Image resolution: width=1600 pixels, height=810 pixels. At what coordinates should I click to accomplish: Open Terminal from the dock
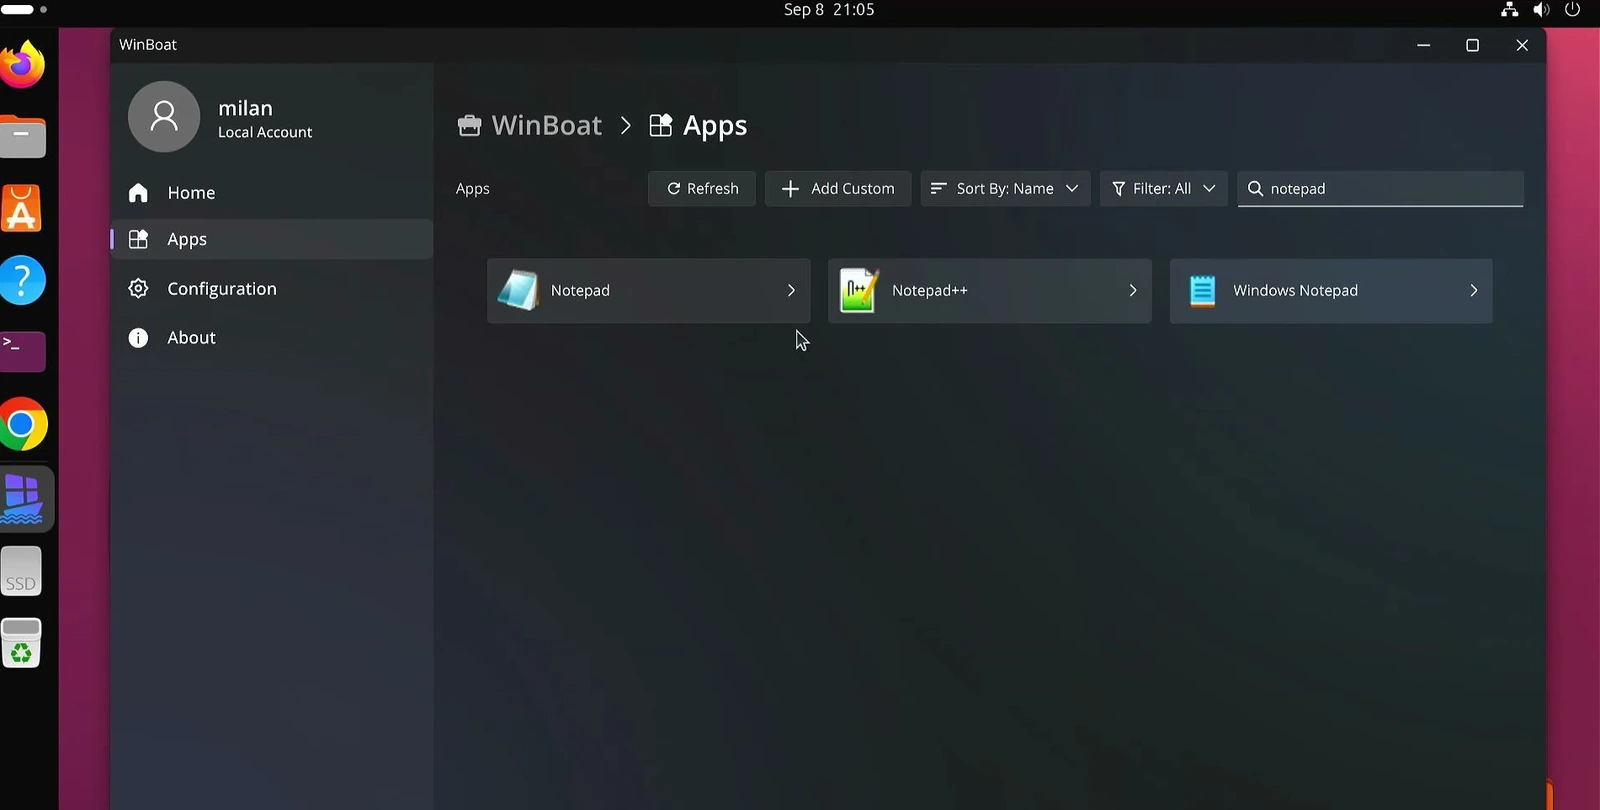22,352
